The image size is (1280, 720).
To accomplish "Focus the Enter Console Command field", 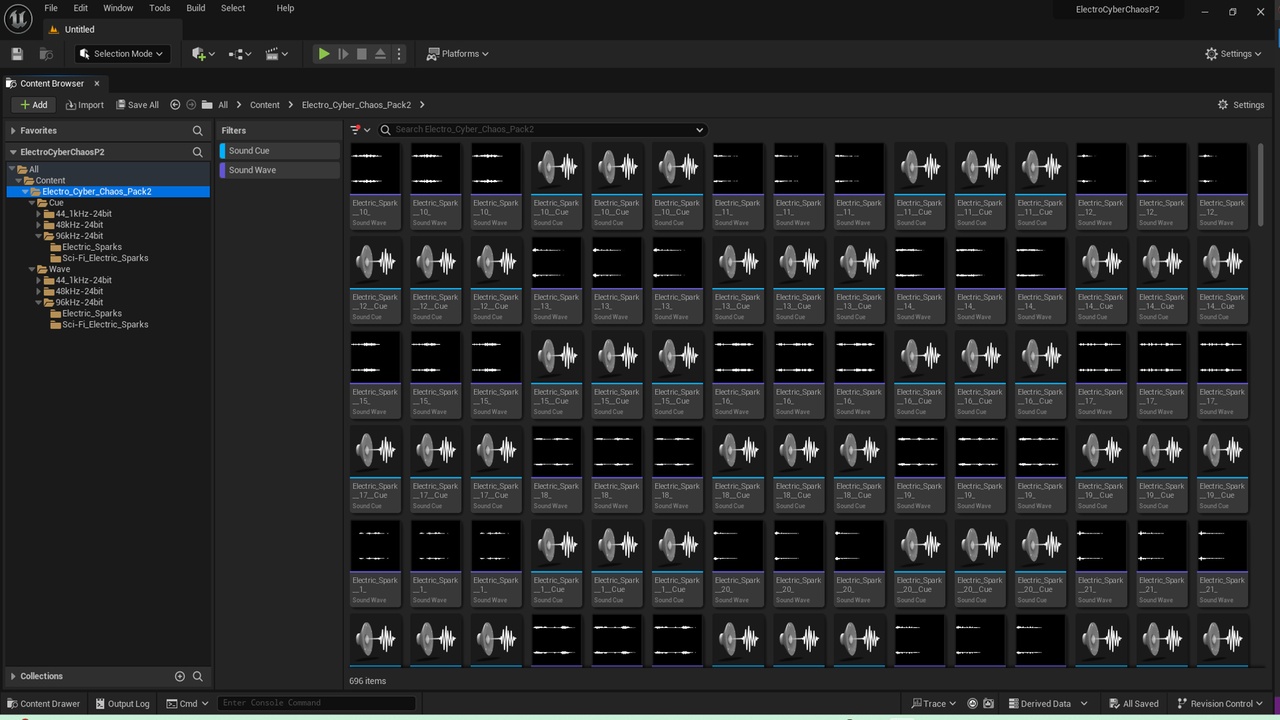I will [316, 703].
